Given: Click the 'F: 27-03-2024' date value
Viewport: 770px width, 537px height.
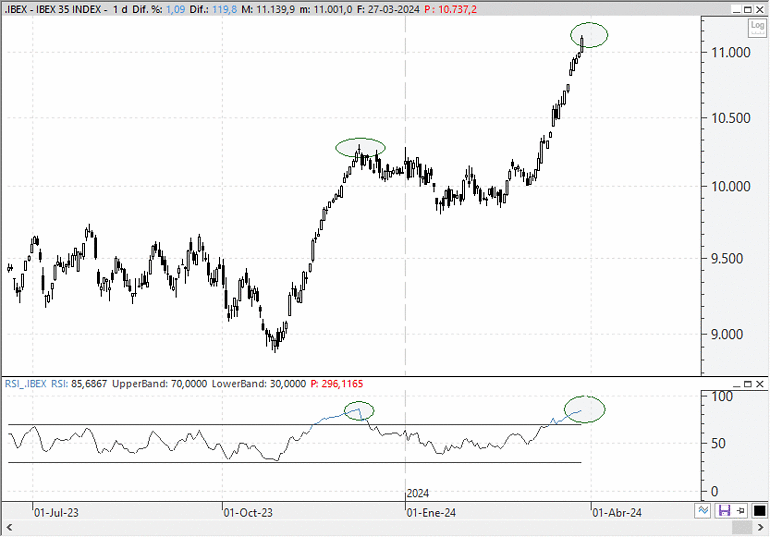Looking at the screenshot, I should (388, 9).
